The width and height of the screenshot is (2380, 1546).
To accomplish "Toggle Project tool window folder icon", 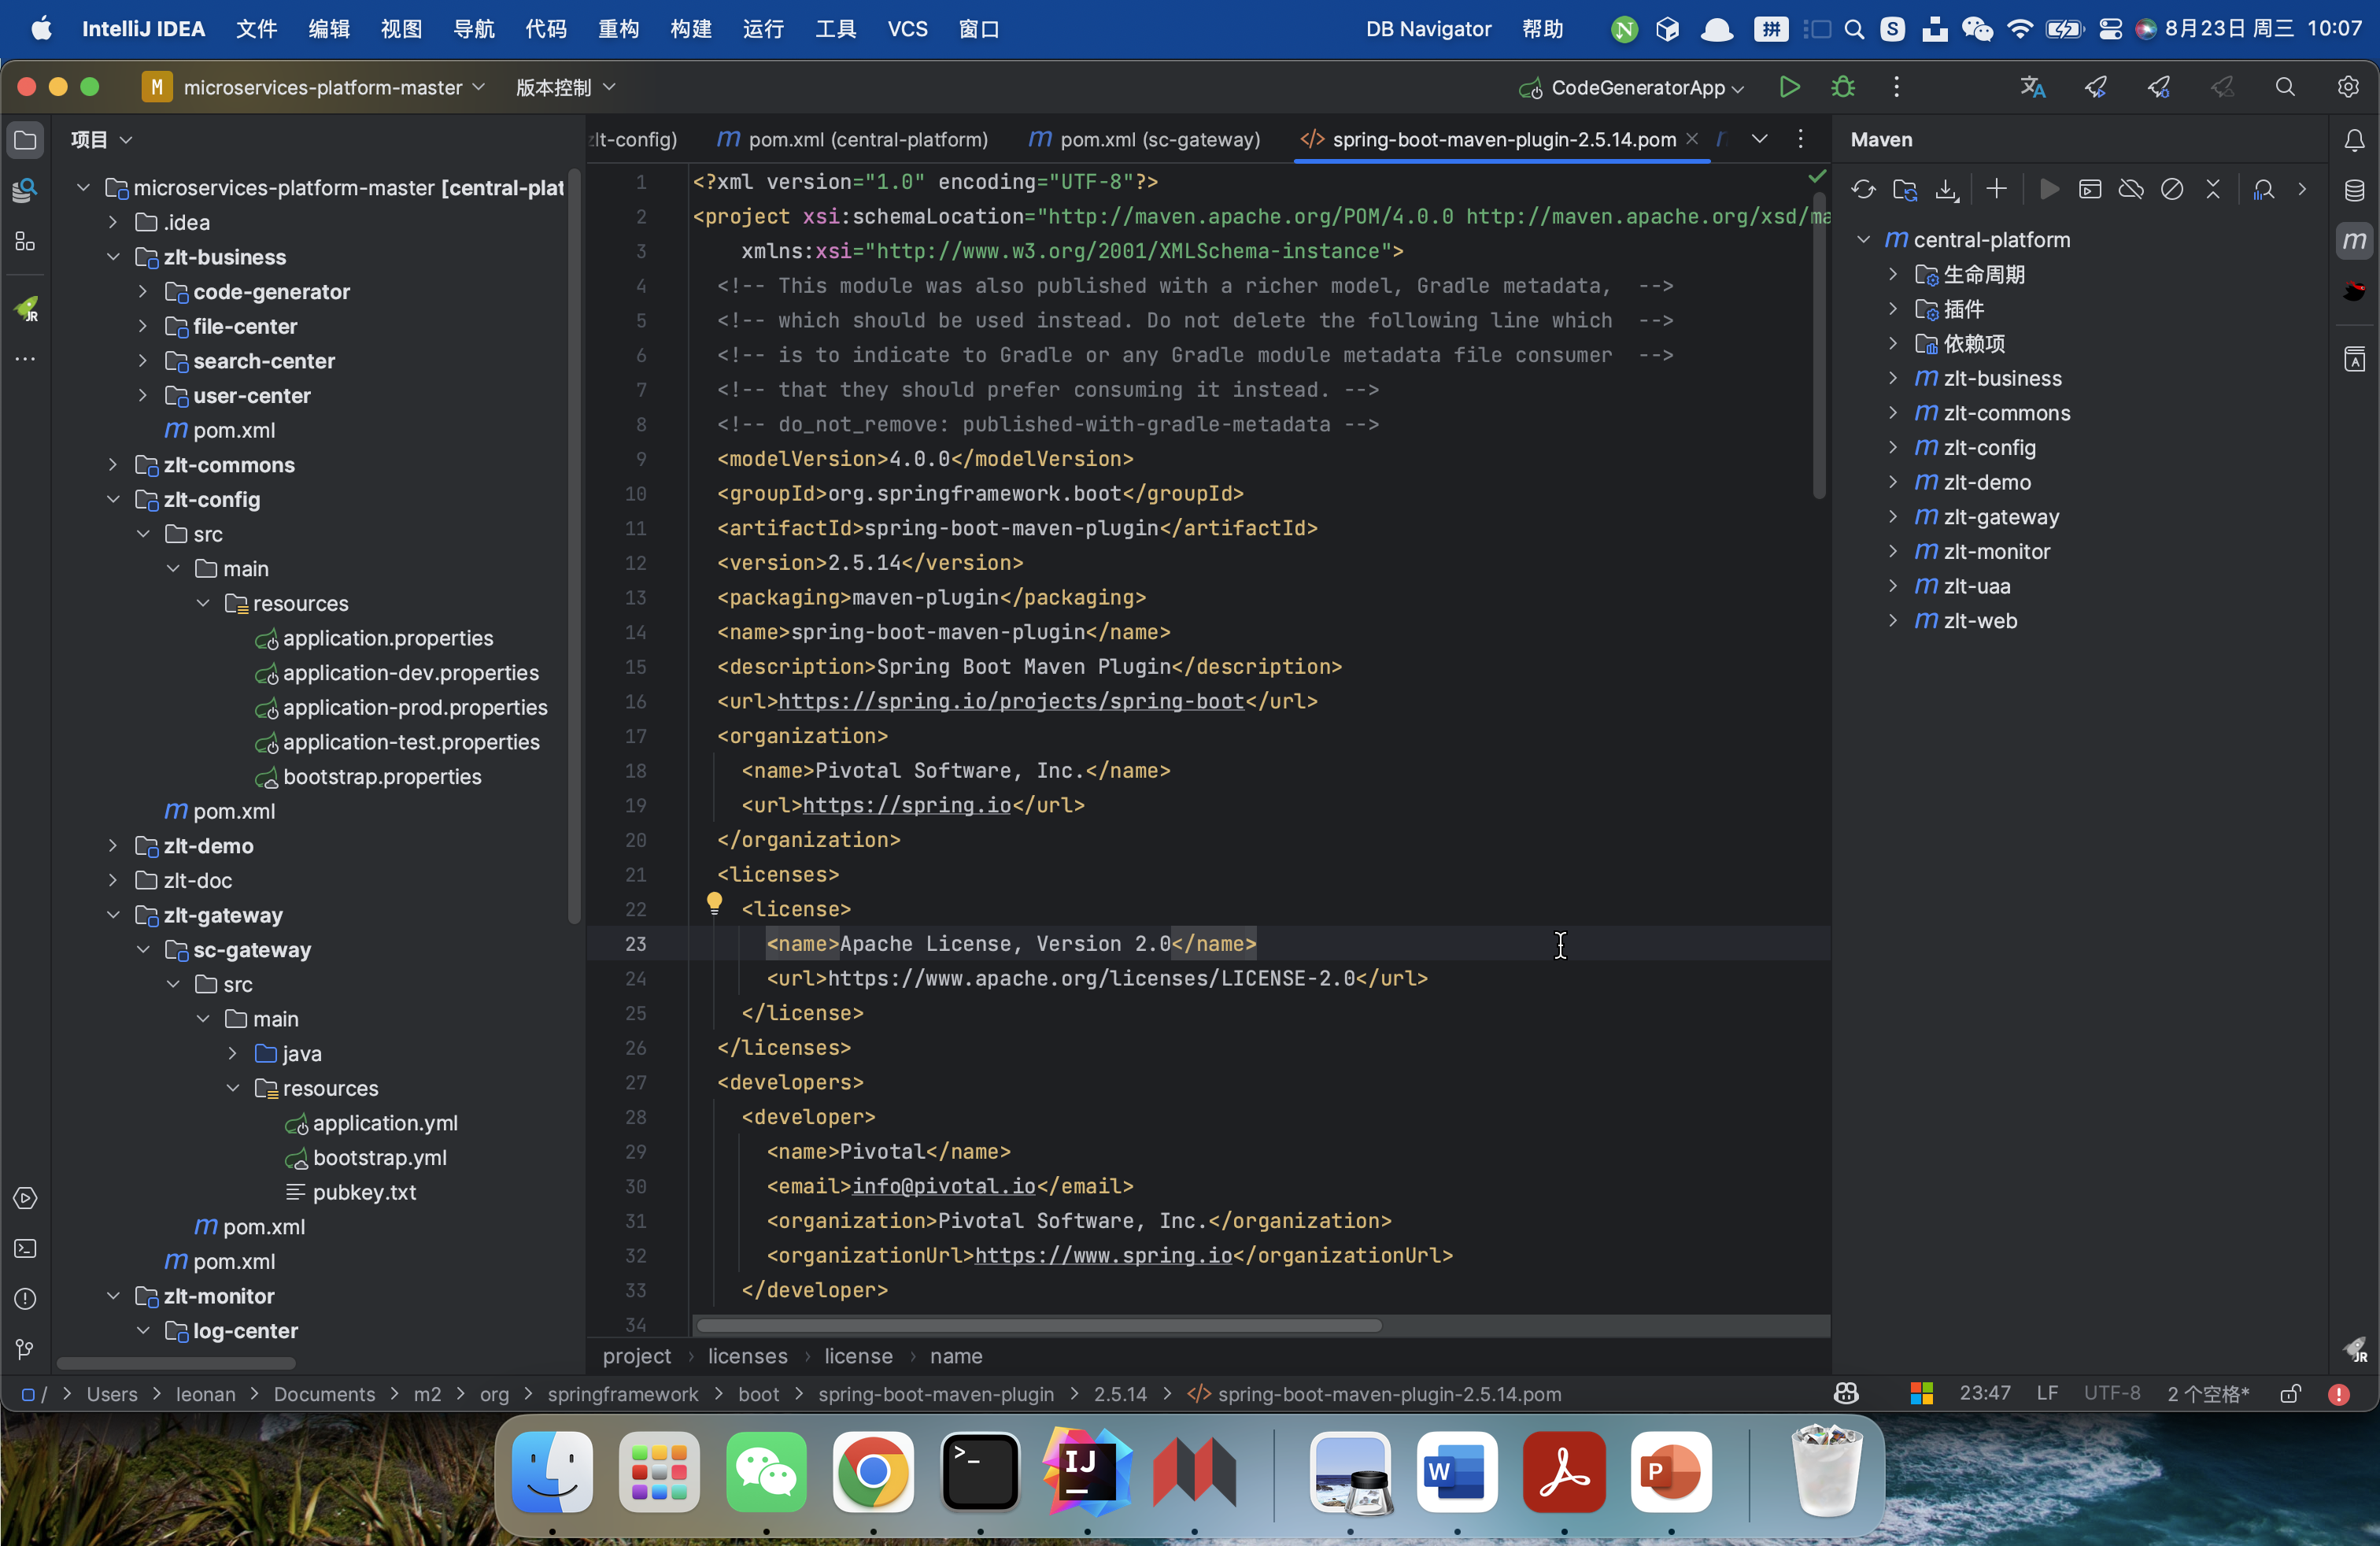I will (26, 140).
